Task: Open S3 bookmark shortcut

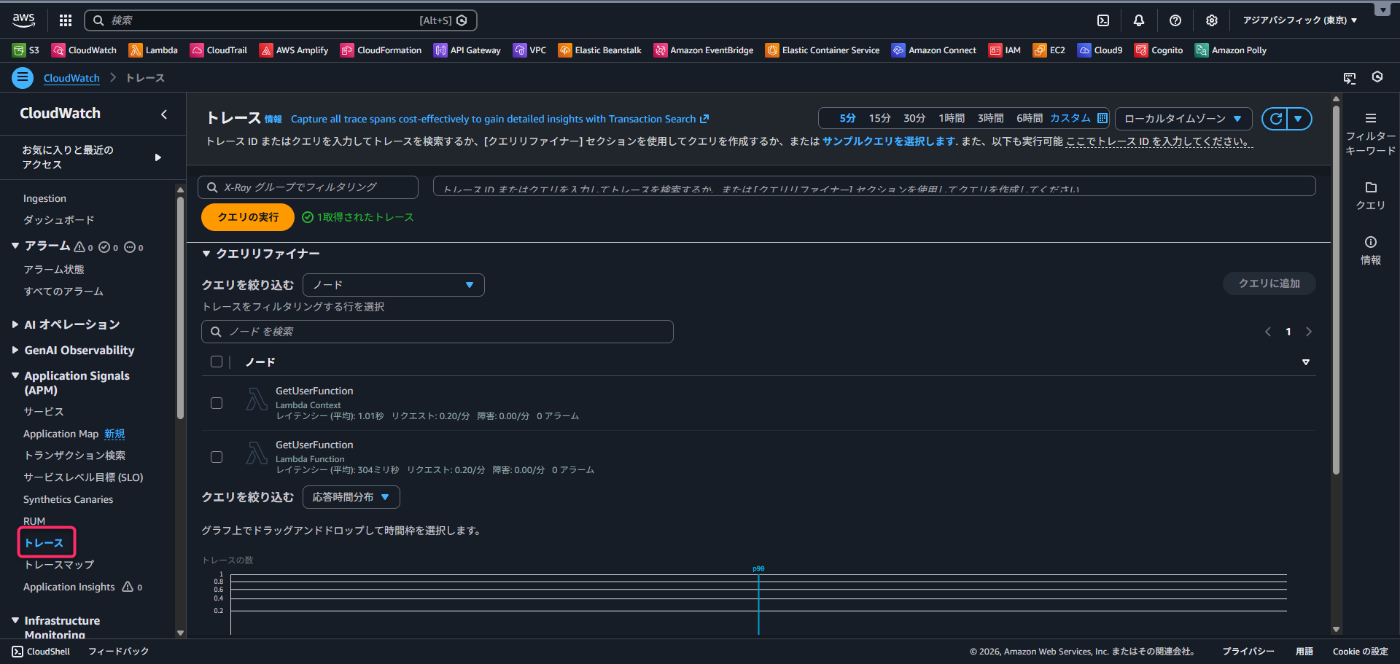Action: [26, 50]
